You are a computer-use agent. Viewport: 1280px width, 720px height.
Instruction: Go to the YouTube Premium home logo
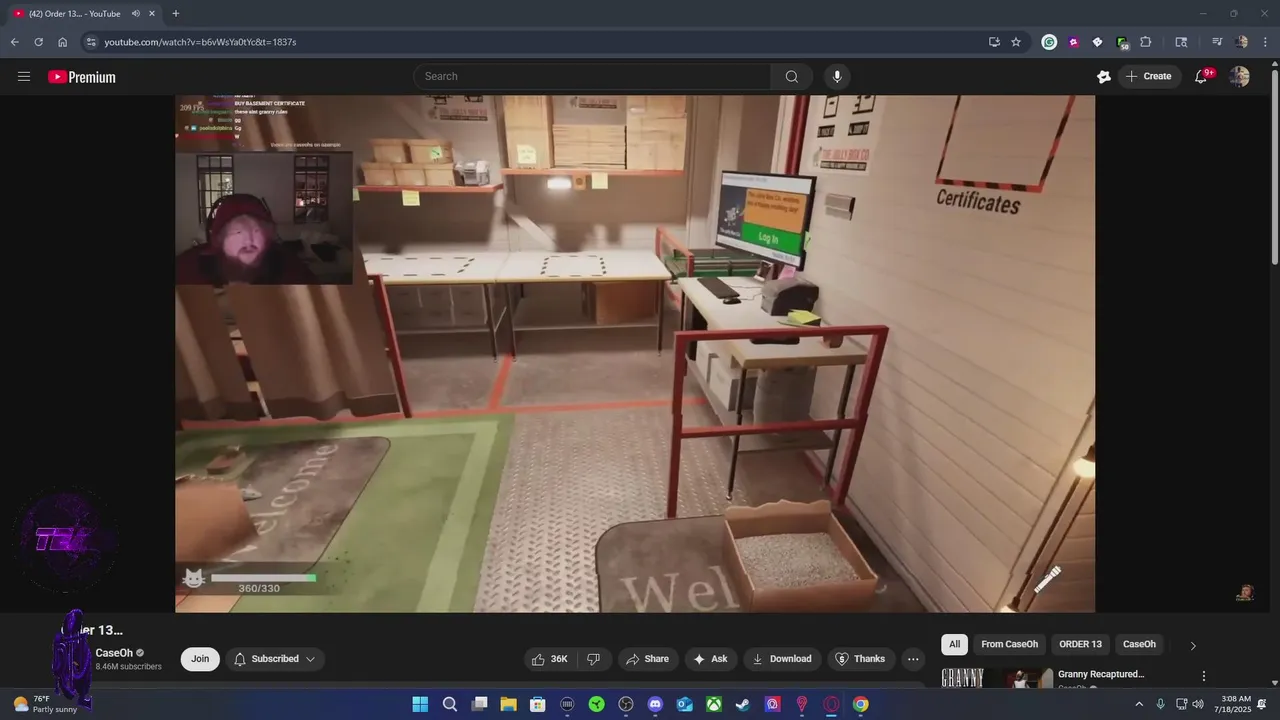point(82,77)
